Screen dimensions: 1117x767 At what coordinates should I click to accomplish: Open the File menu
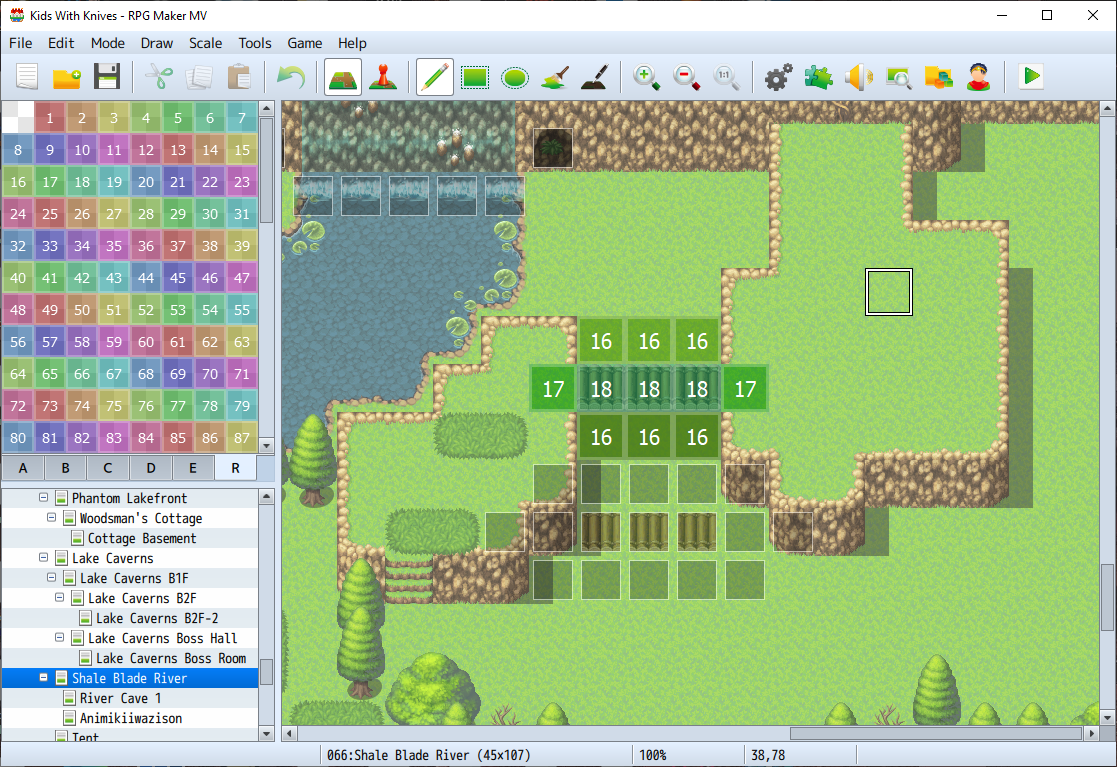point(21,43)
